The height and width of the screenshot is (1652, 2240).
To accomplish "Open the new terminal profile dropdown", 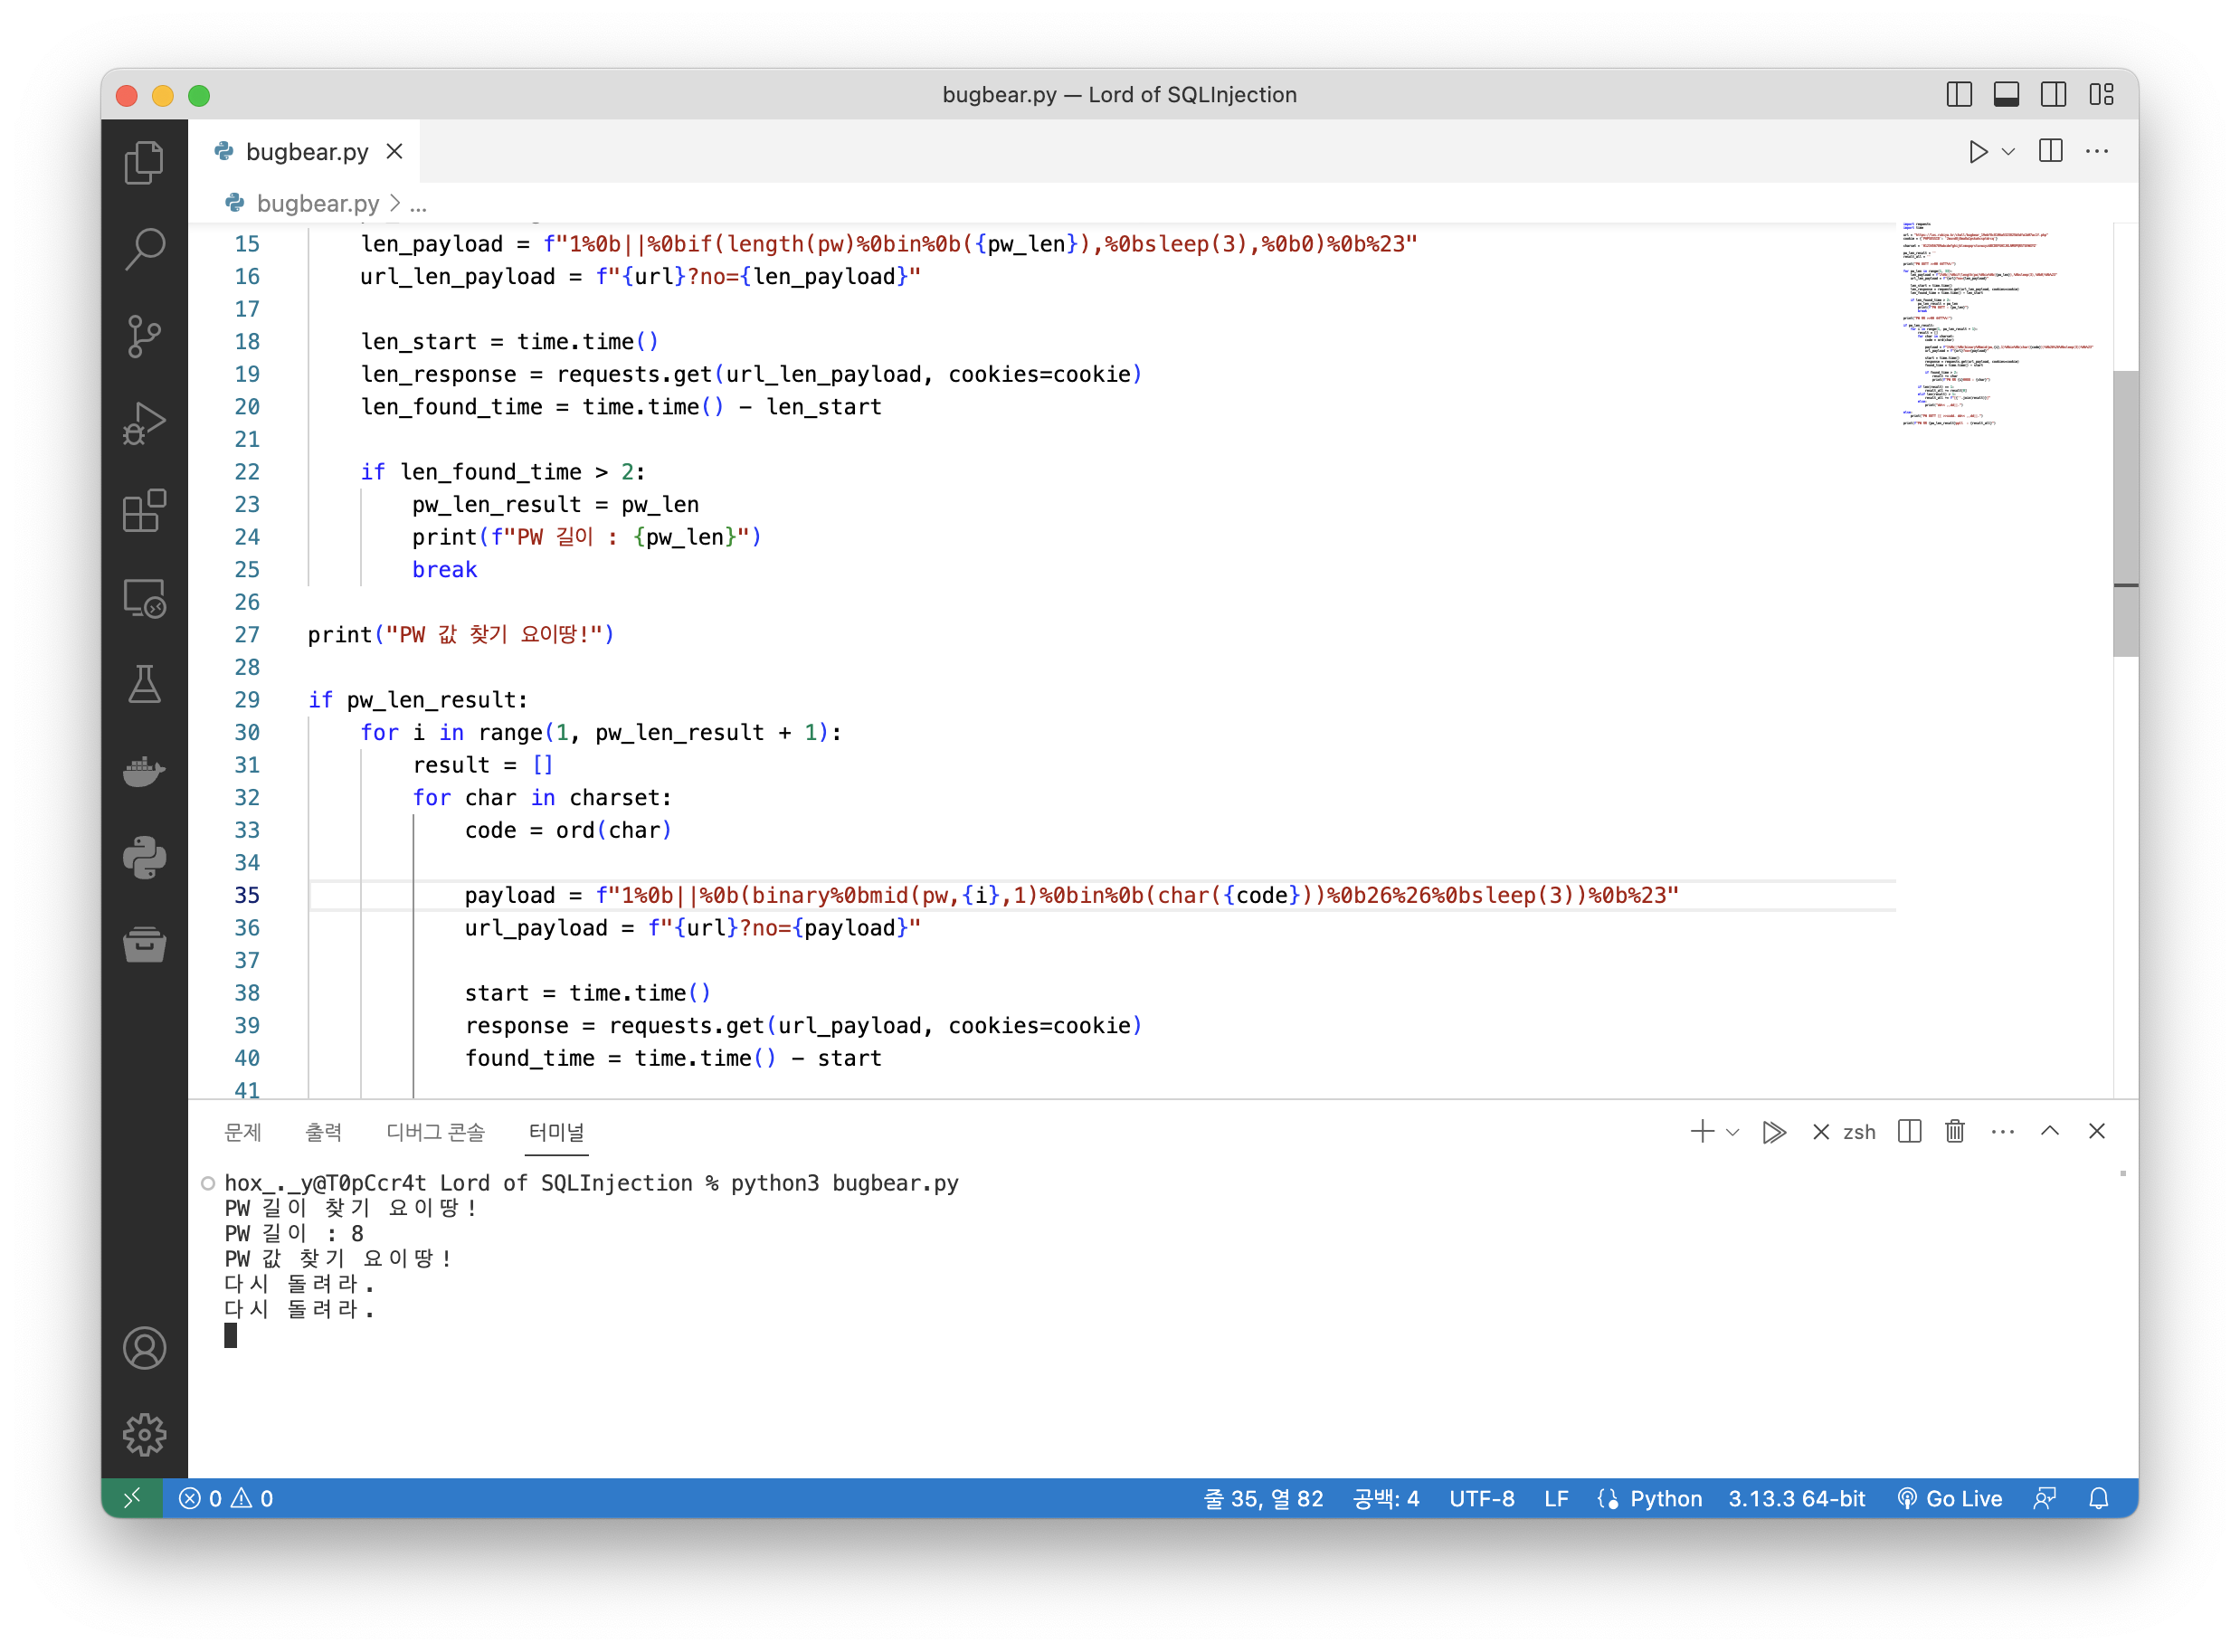I will 1733,1132.
